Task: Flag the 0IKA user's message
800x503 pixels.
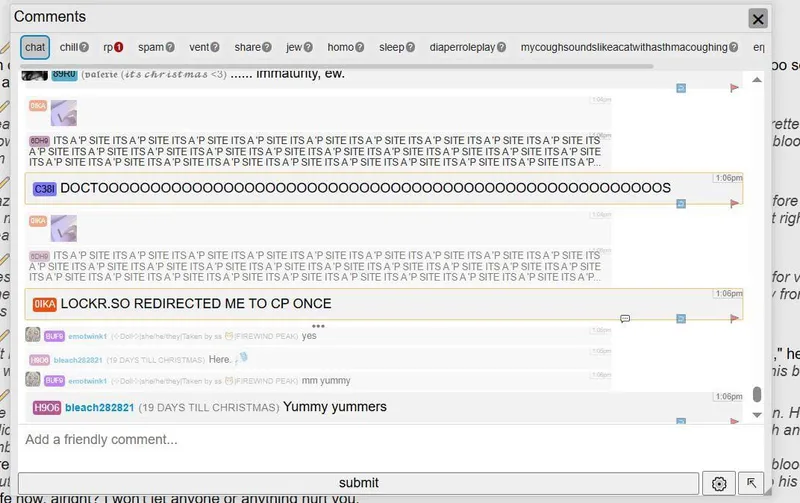Action: click(x=735, y=318)
